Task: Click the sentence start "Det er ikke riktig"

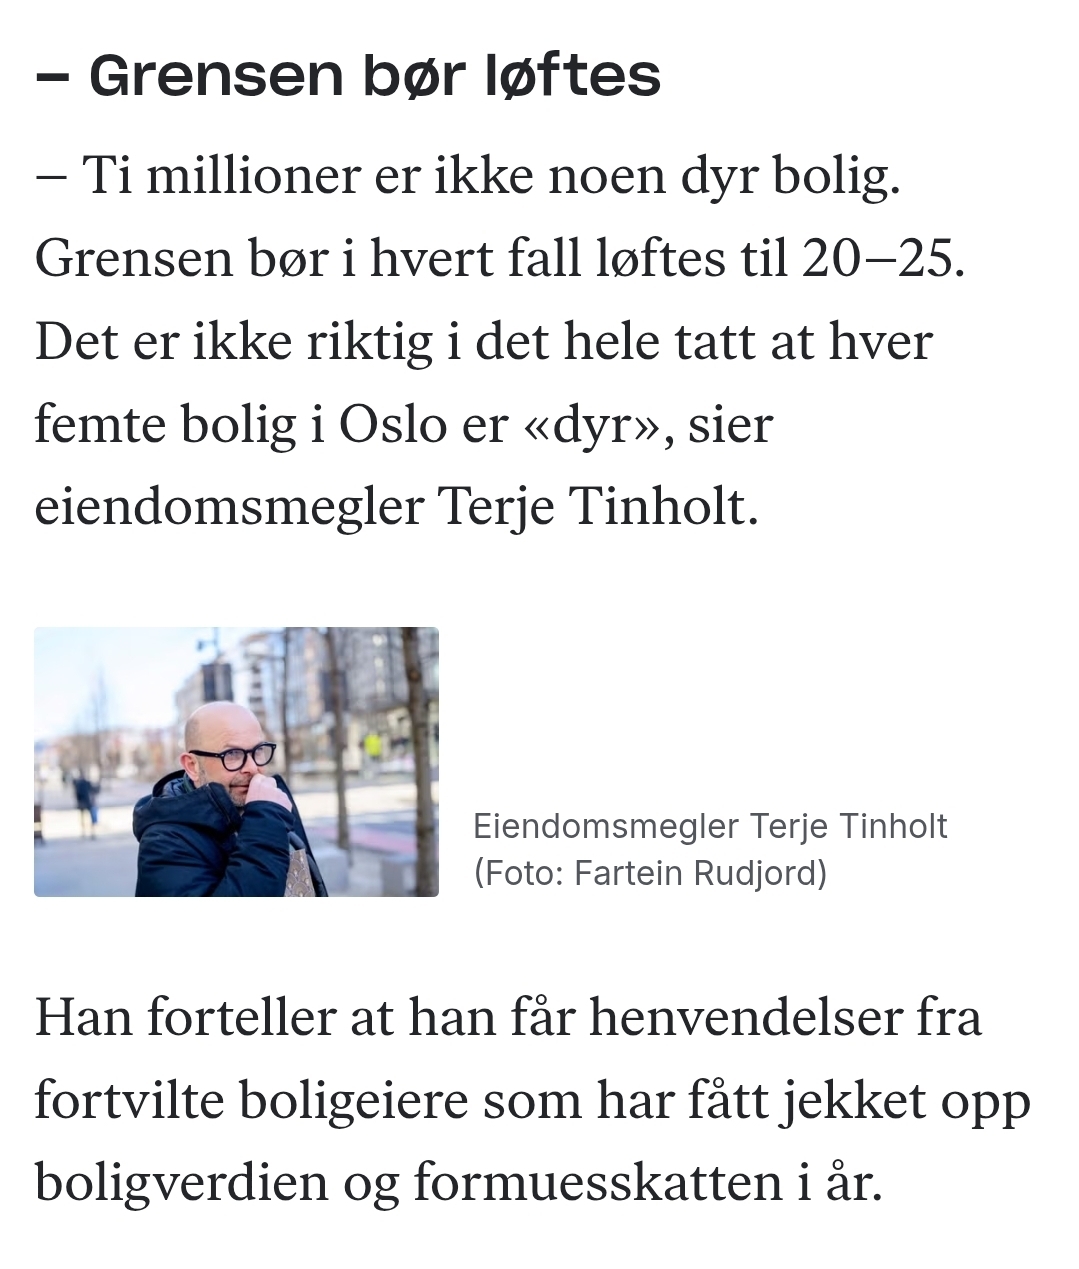Action: click(x=233, y=341)
